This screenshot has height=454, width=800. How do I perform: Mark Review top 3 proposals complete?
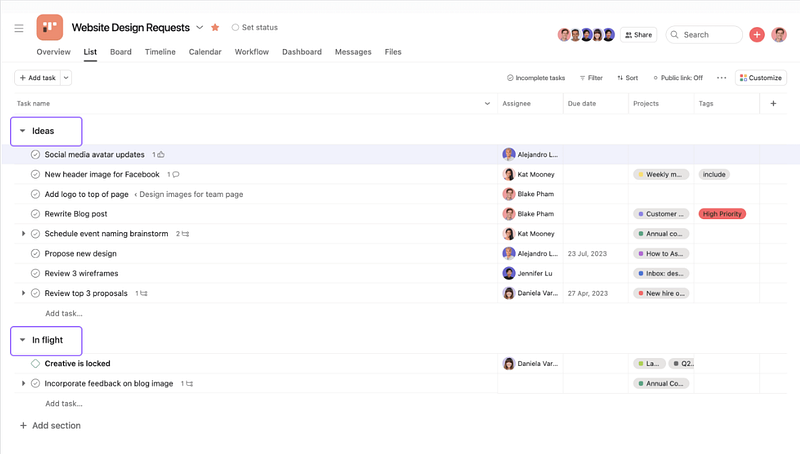(x=35, y=293)
